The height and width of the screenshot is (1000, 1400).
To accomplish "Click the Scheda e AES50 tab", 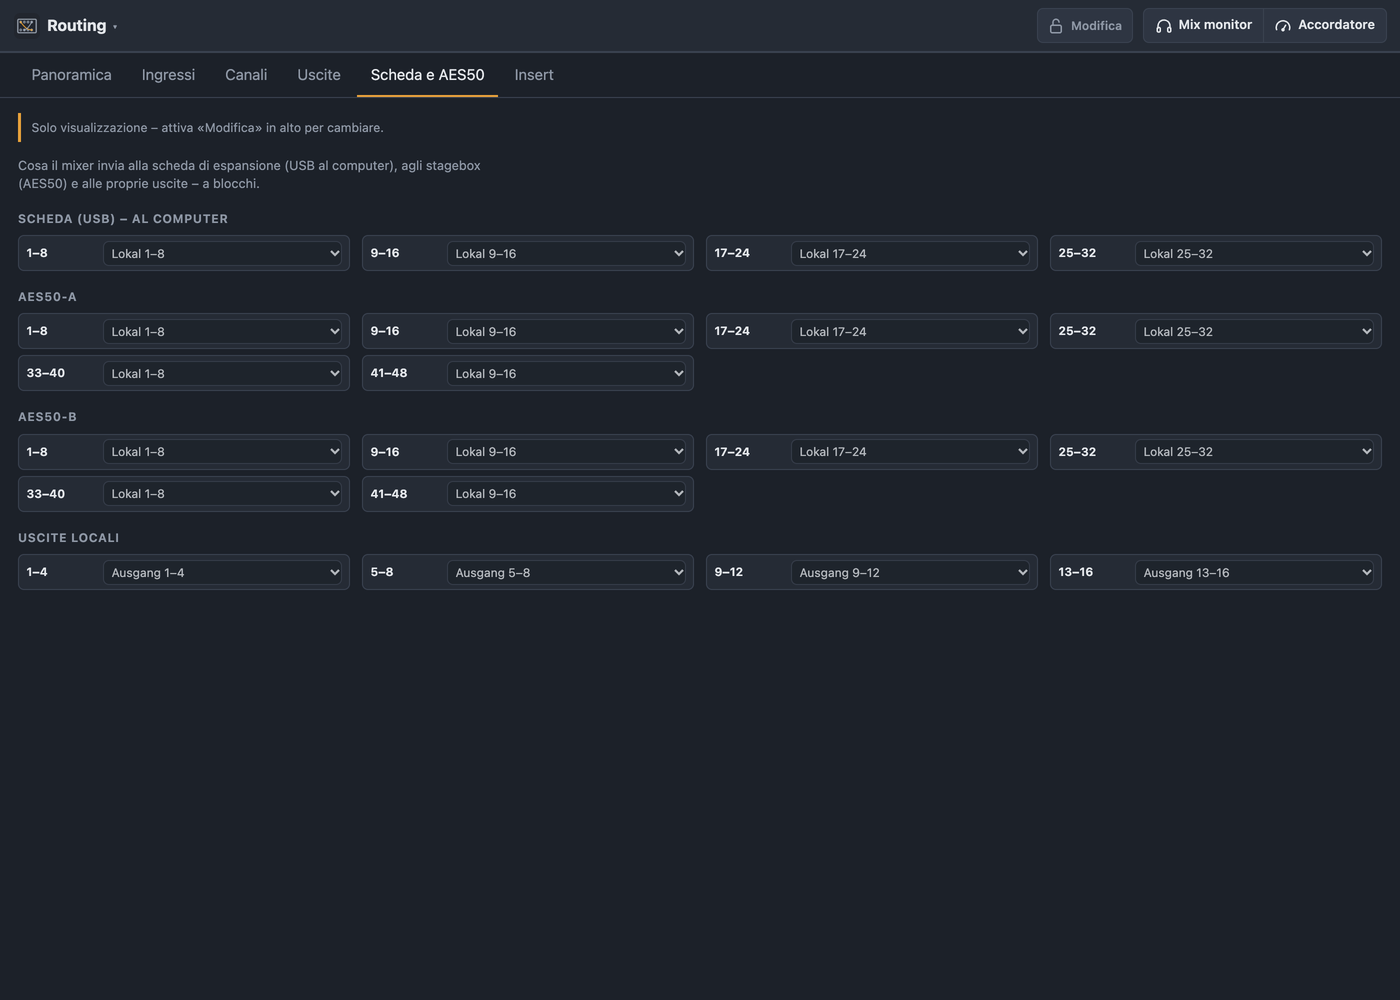I will [x=427, y=75].
